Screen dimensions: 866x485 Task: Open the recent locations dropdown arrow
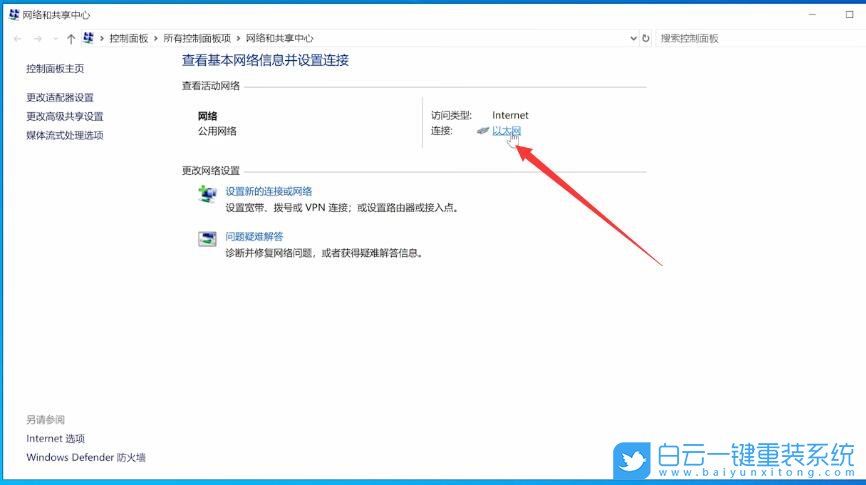tap(55, 38)
